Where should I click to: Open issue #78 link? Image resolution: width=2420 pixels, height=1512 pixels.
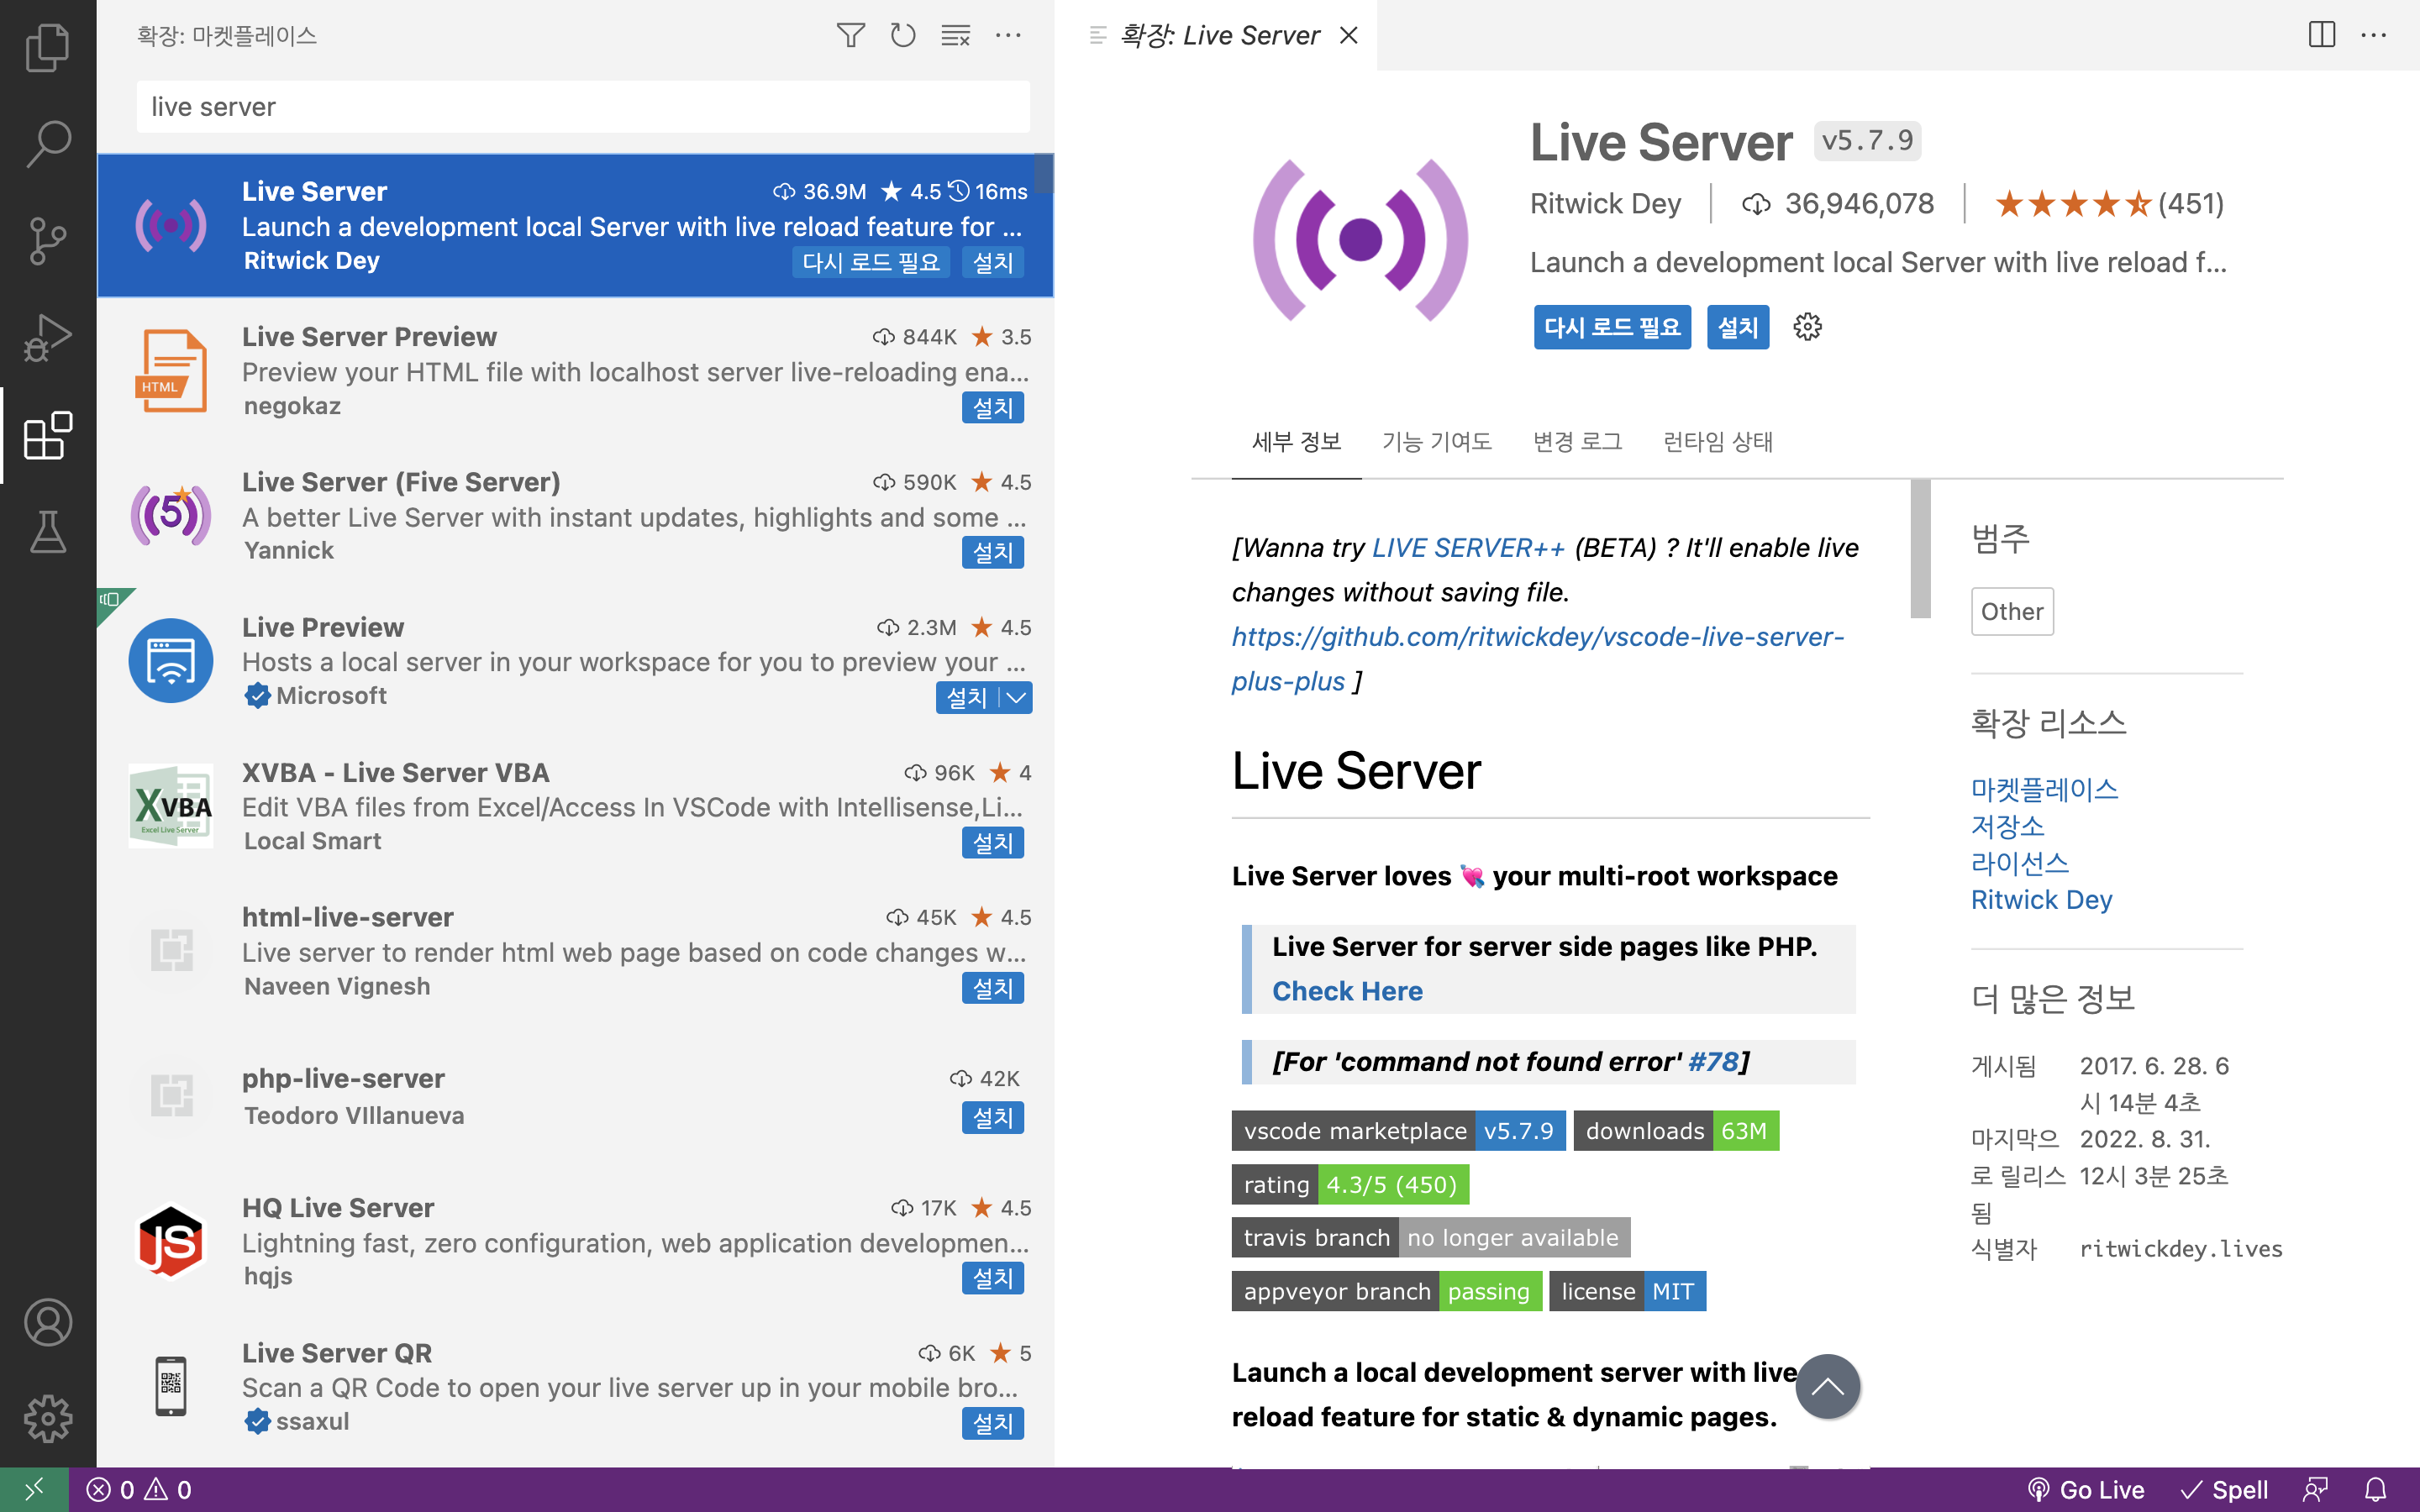pos(1713,1062)
